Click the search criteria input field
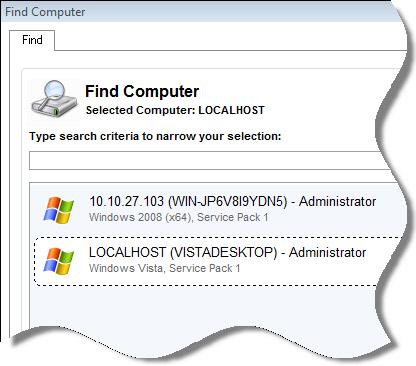Viewport: 416px width, 366px height. coord(210,160)
